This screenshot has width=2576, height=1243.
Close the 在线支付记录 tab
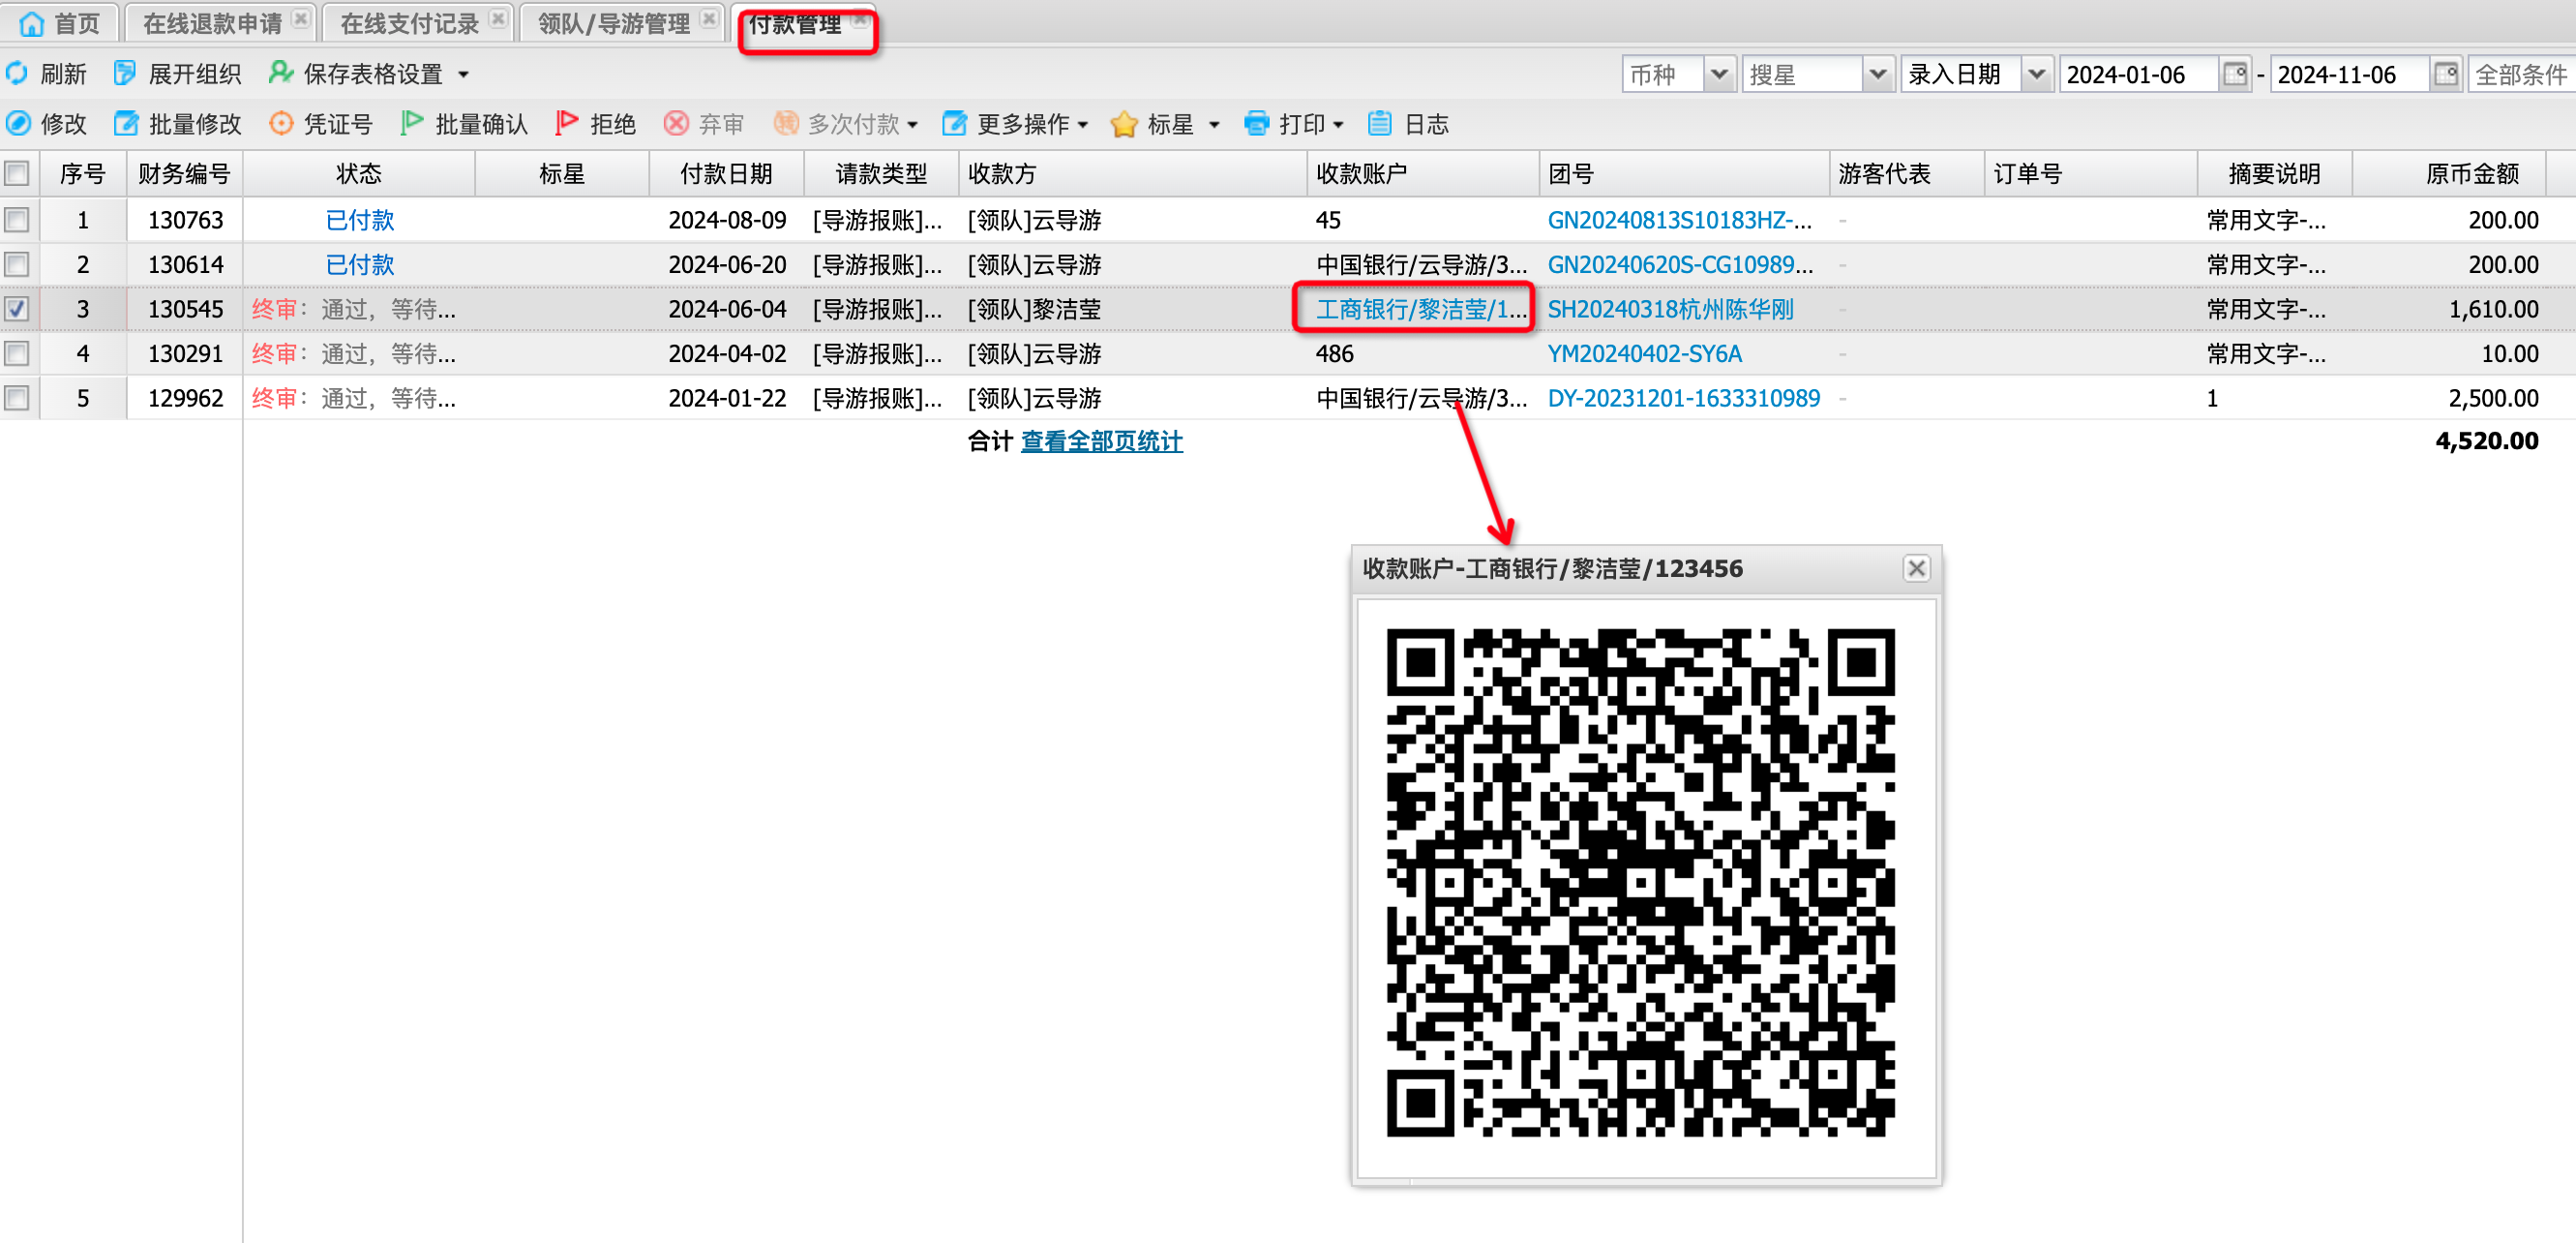click(x=498, y=20)
